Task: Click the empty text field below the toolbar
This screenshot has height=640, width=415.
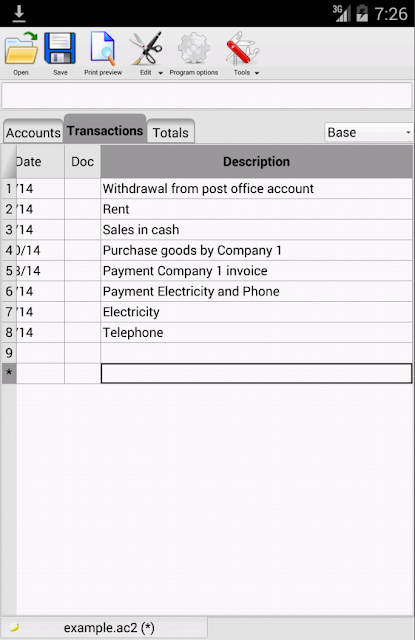Action: coord(207,96)
